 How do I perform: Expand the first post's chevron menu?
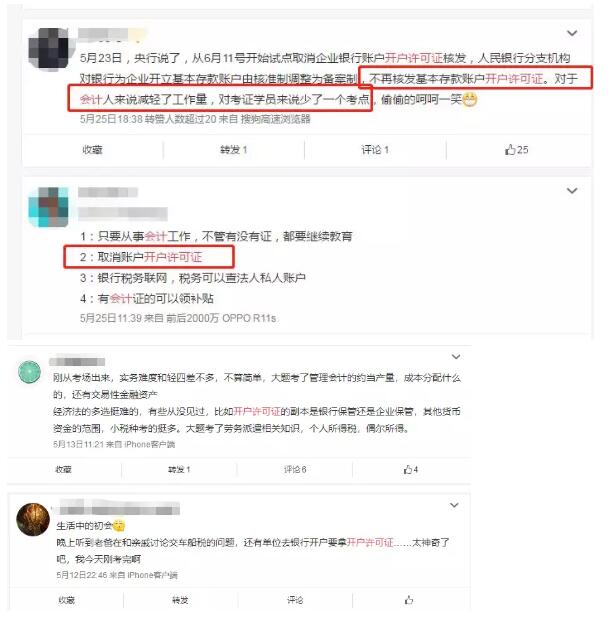[x=572, y=33]
